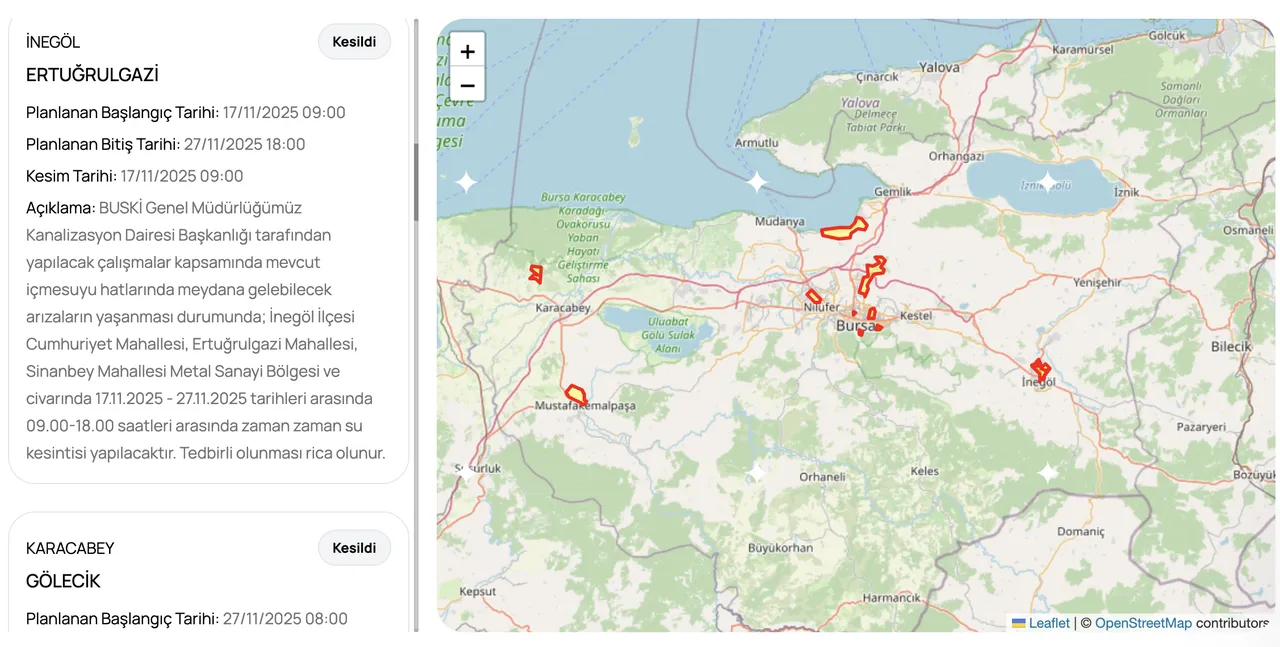The image size is (1280, 647).
Task: Click the Kesildi badge on Gölecik card
Action: point(354,548)
